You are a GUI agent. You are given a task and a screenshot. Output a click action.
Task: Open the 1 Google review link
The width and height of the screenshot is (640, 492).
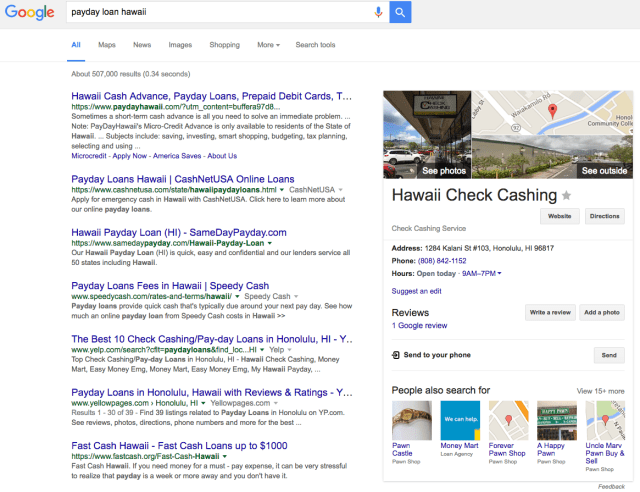(419, 326)
